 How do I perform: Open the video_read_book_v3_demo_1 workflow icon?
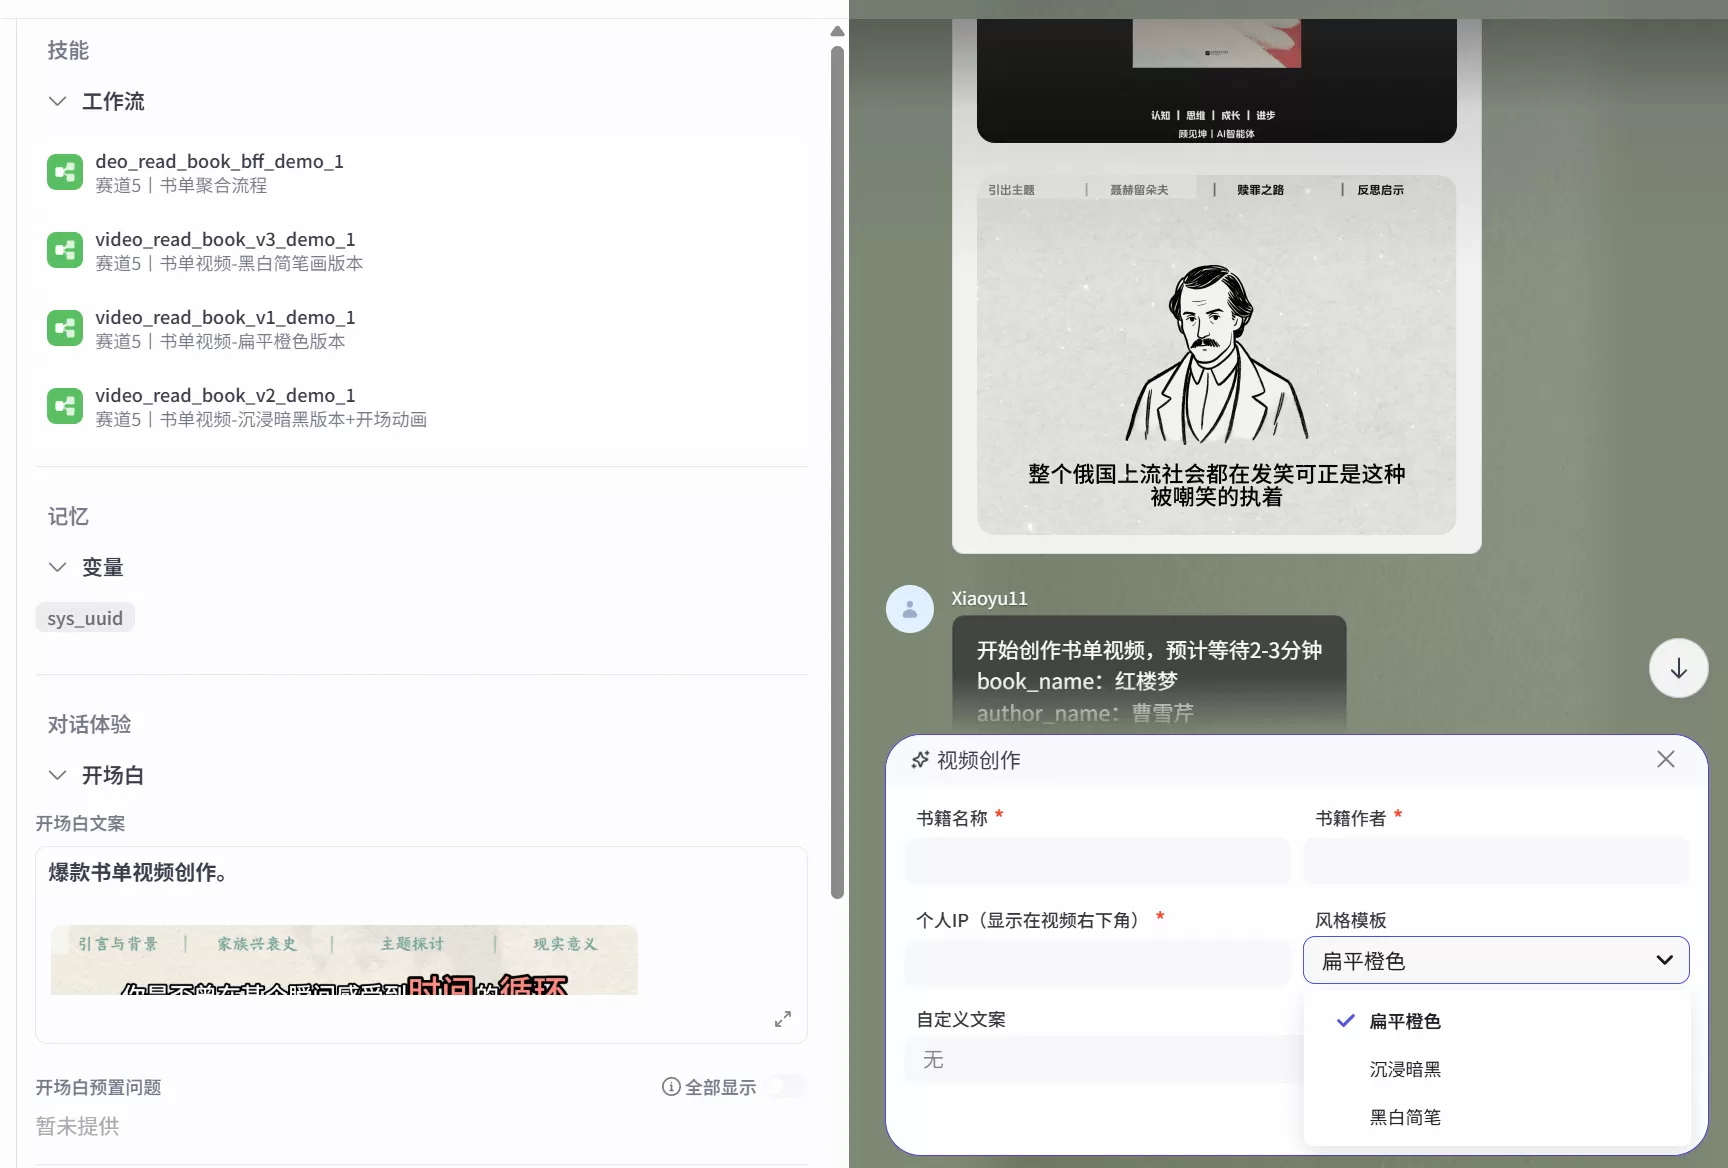(x=64, y=250)
